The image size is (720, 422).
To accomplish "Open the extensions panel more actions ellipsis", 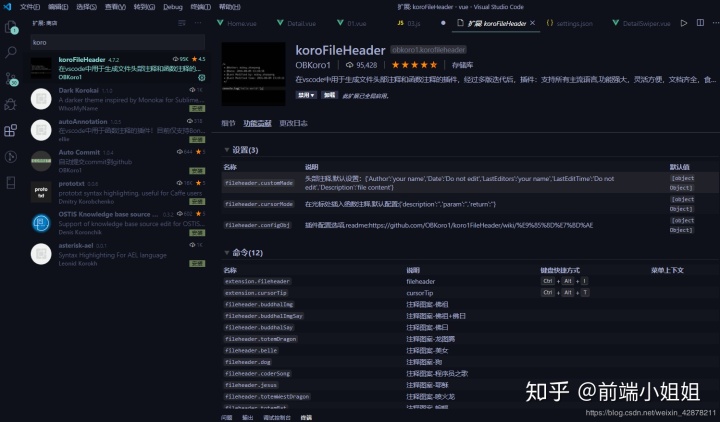I will [x=198, y=23].
